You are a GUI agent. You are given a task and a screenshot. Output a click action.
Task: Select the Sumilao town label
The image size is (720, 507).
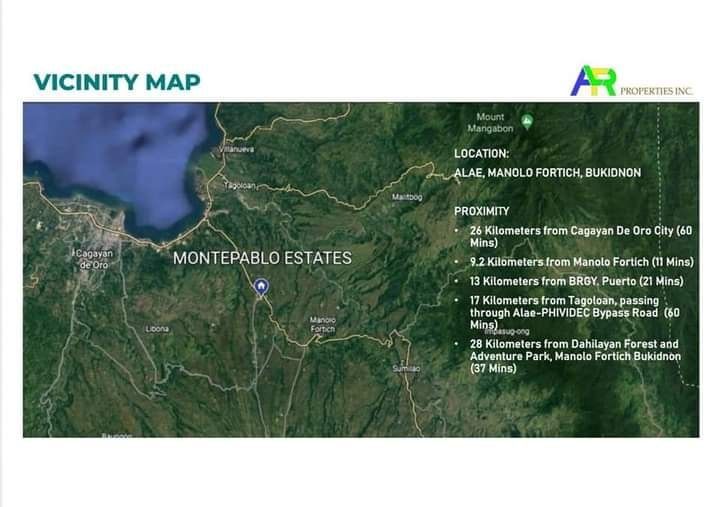click(x=406, y=369)
